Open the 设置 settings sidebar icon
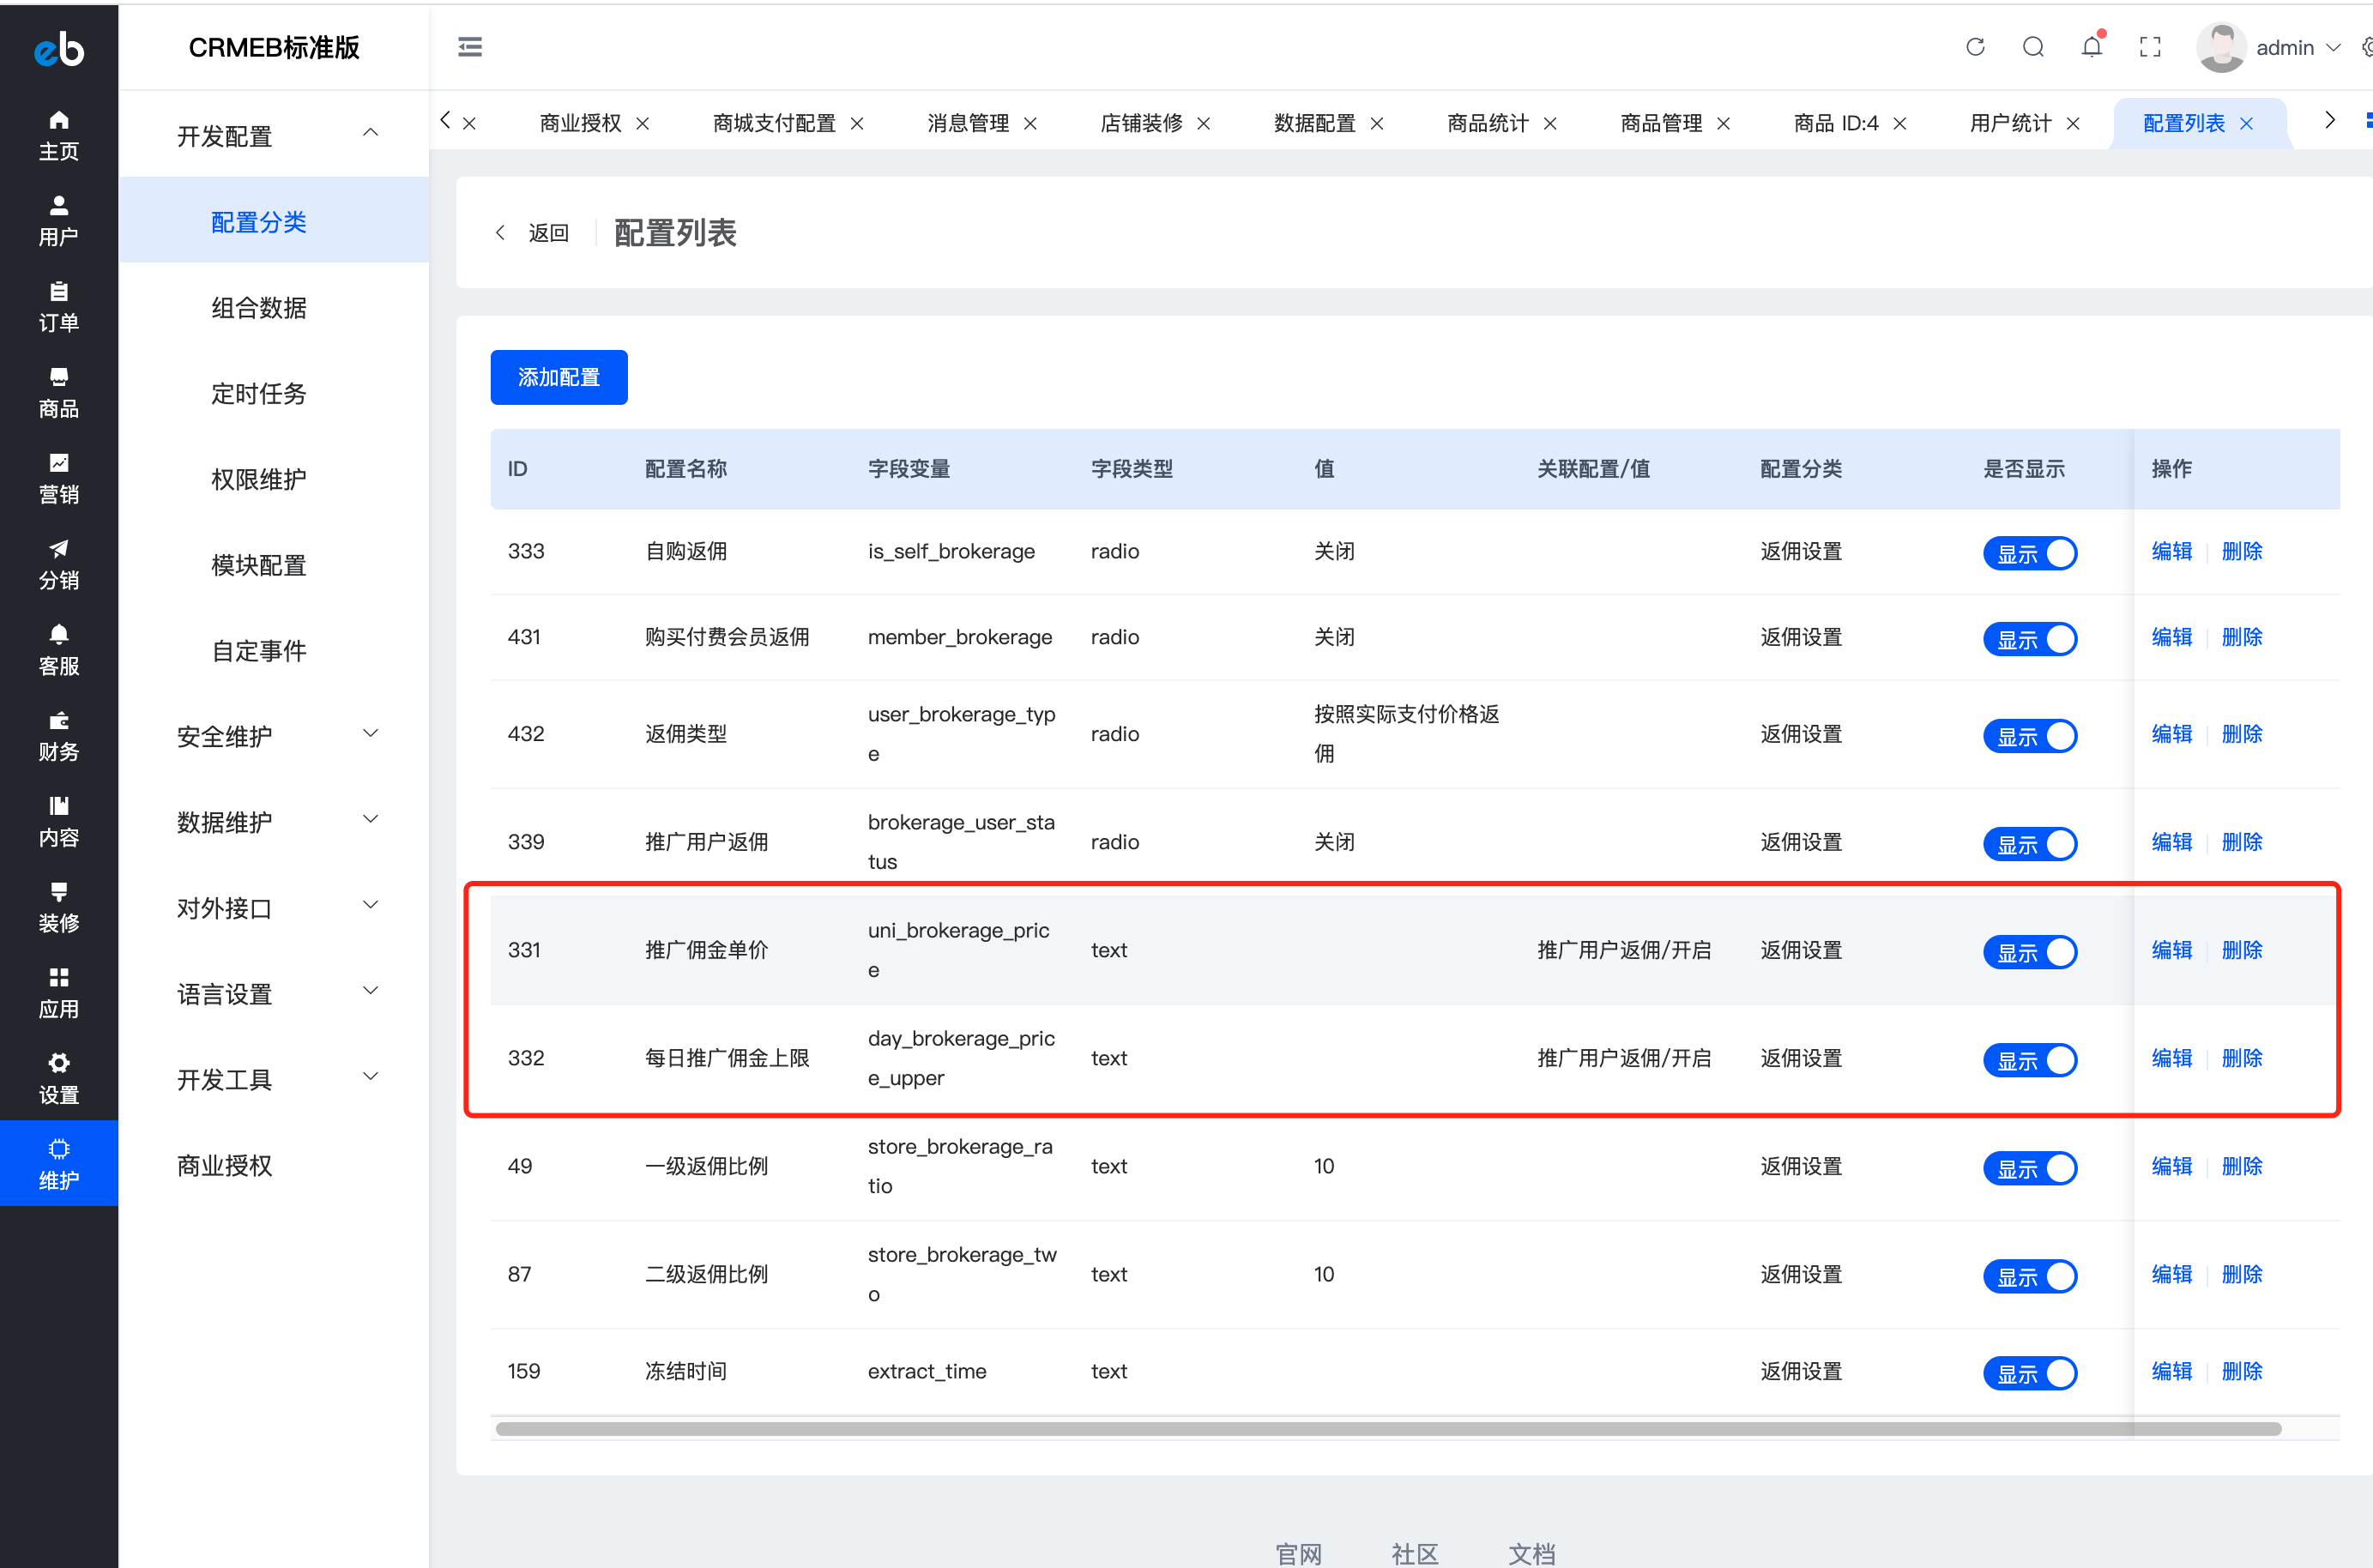 pos(59,1080)
